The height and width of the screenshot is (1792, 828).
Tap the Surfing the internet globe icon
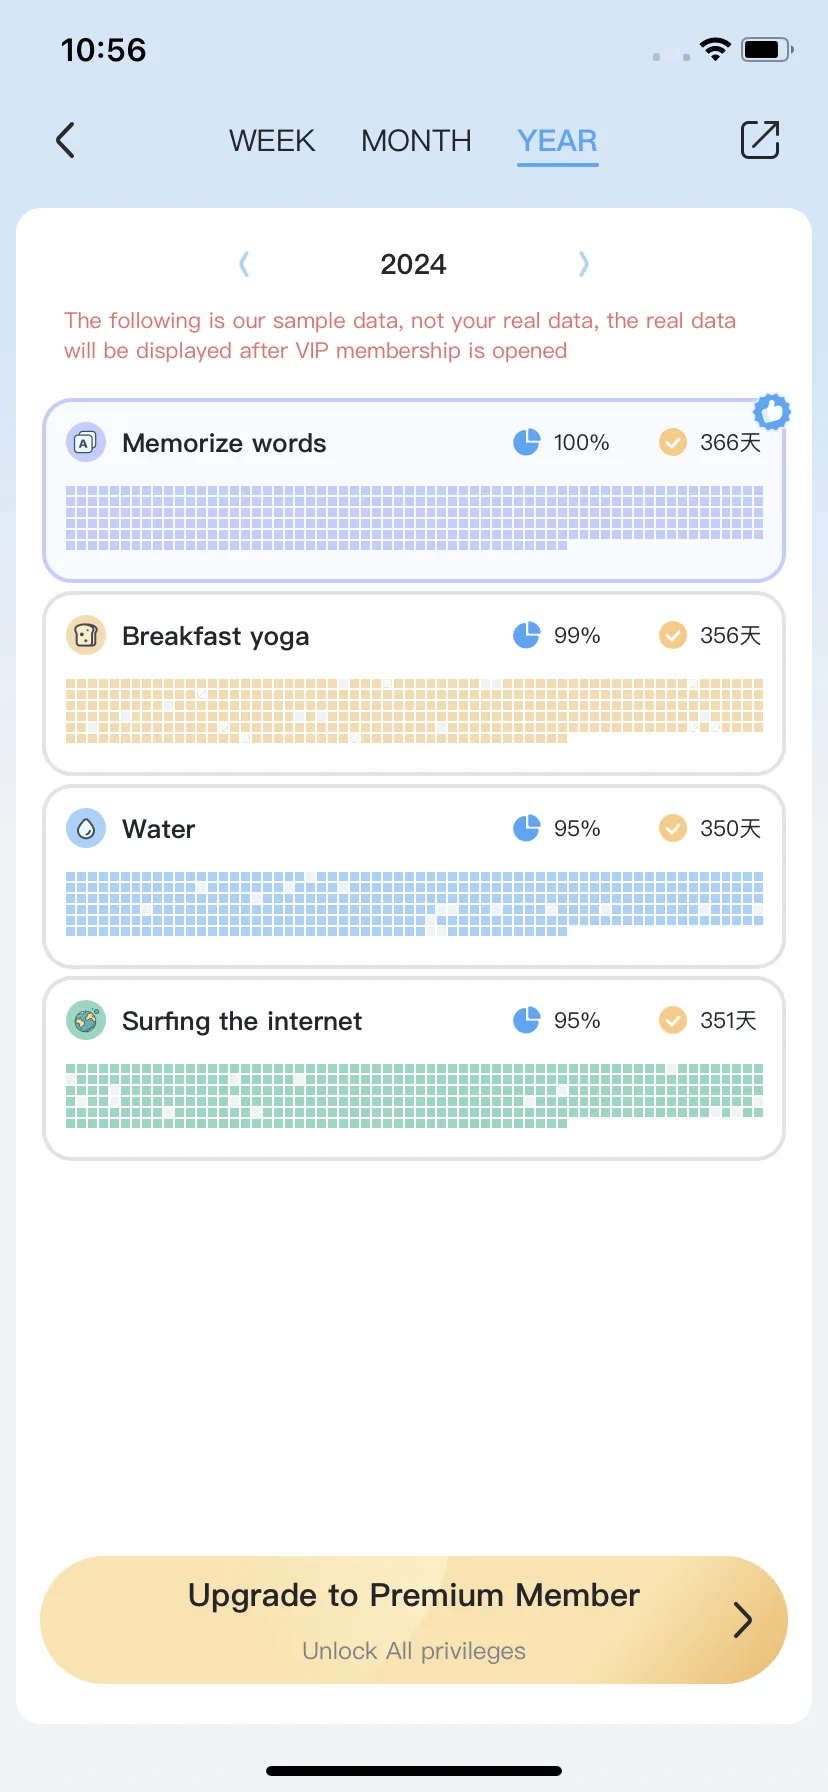(86, 1020)
